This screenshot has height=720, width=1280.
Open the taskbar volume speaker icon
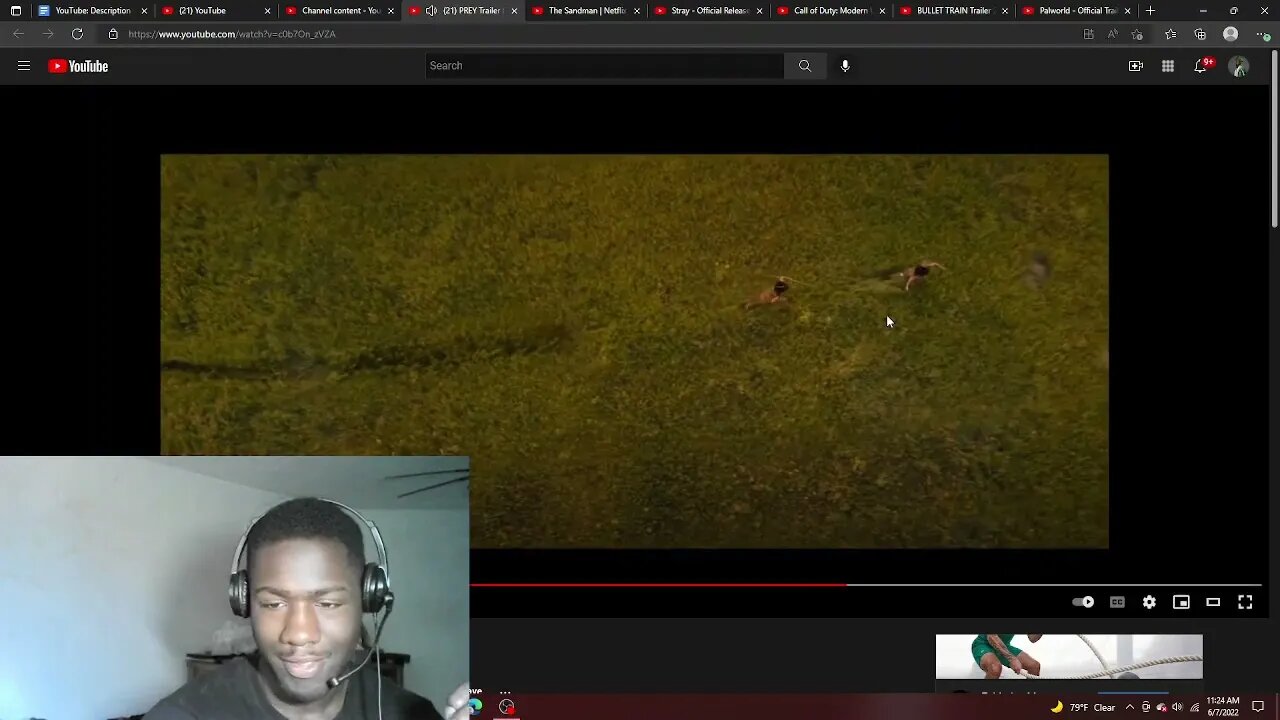(1177, 707)
